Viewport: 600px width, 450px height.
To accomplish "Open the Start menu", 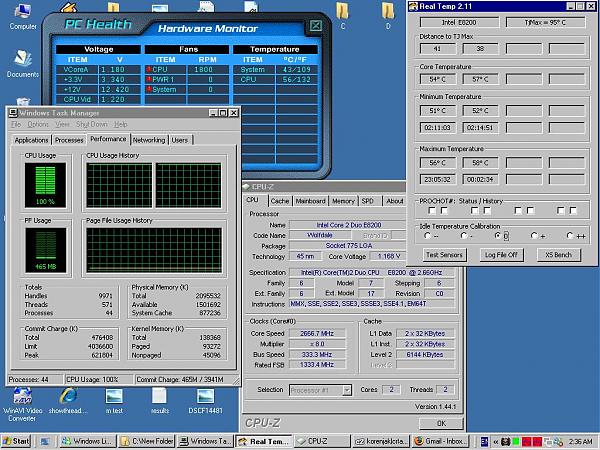I will (x=16, y=441).
